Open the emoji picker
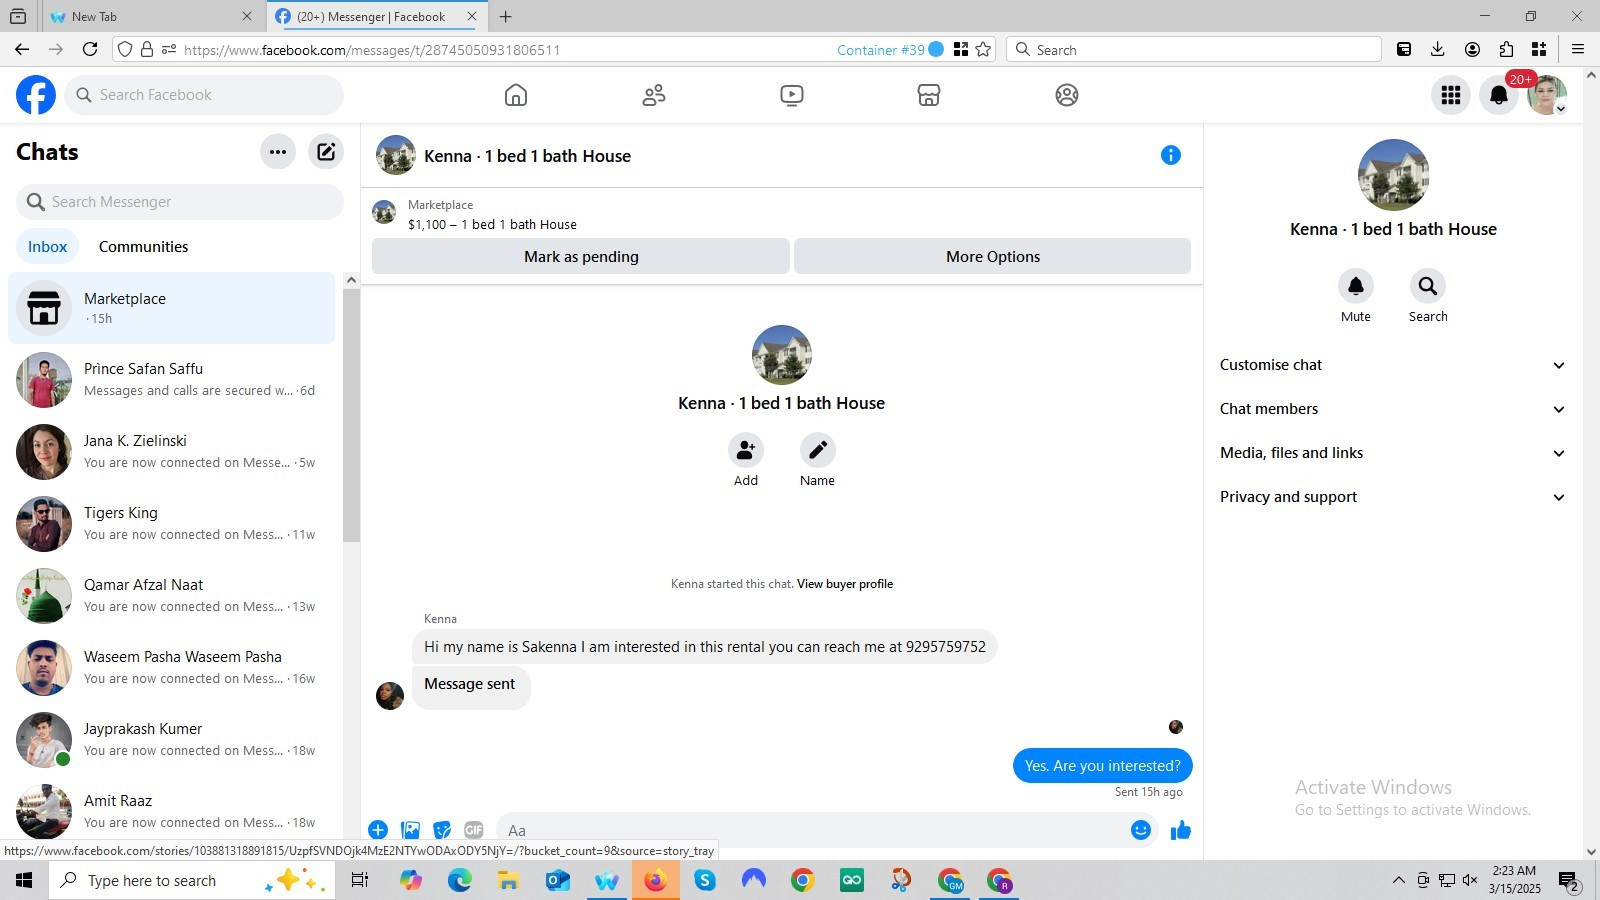1600x900 pixels. point(1141,830)
